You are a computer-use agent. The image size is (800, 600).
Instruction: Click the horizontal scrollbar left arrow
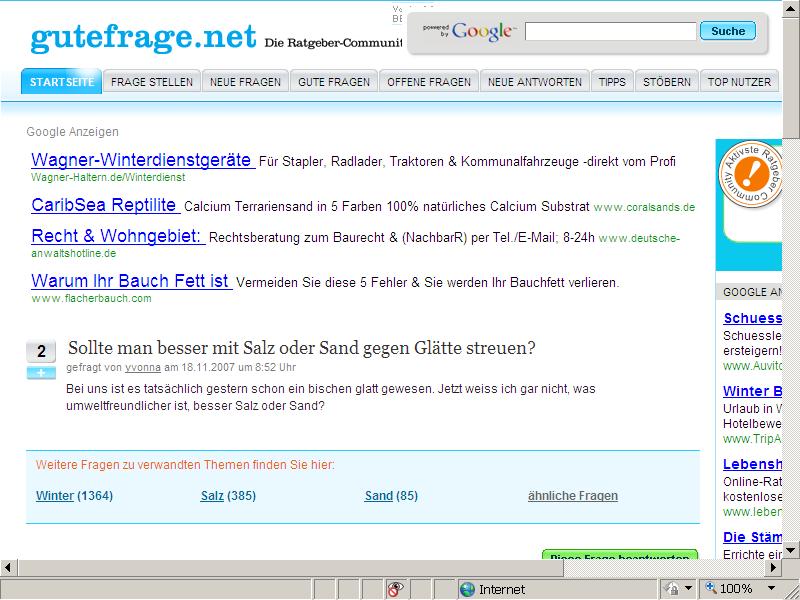pyautogui.click(x=9, y=567)
